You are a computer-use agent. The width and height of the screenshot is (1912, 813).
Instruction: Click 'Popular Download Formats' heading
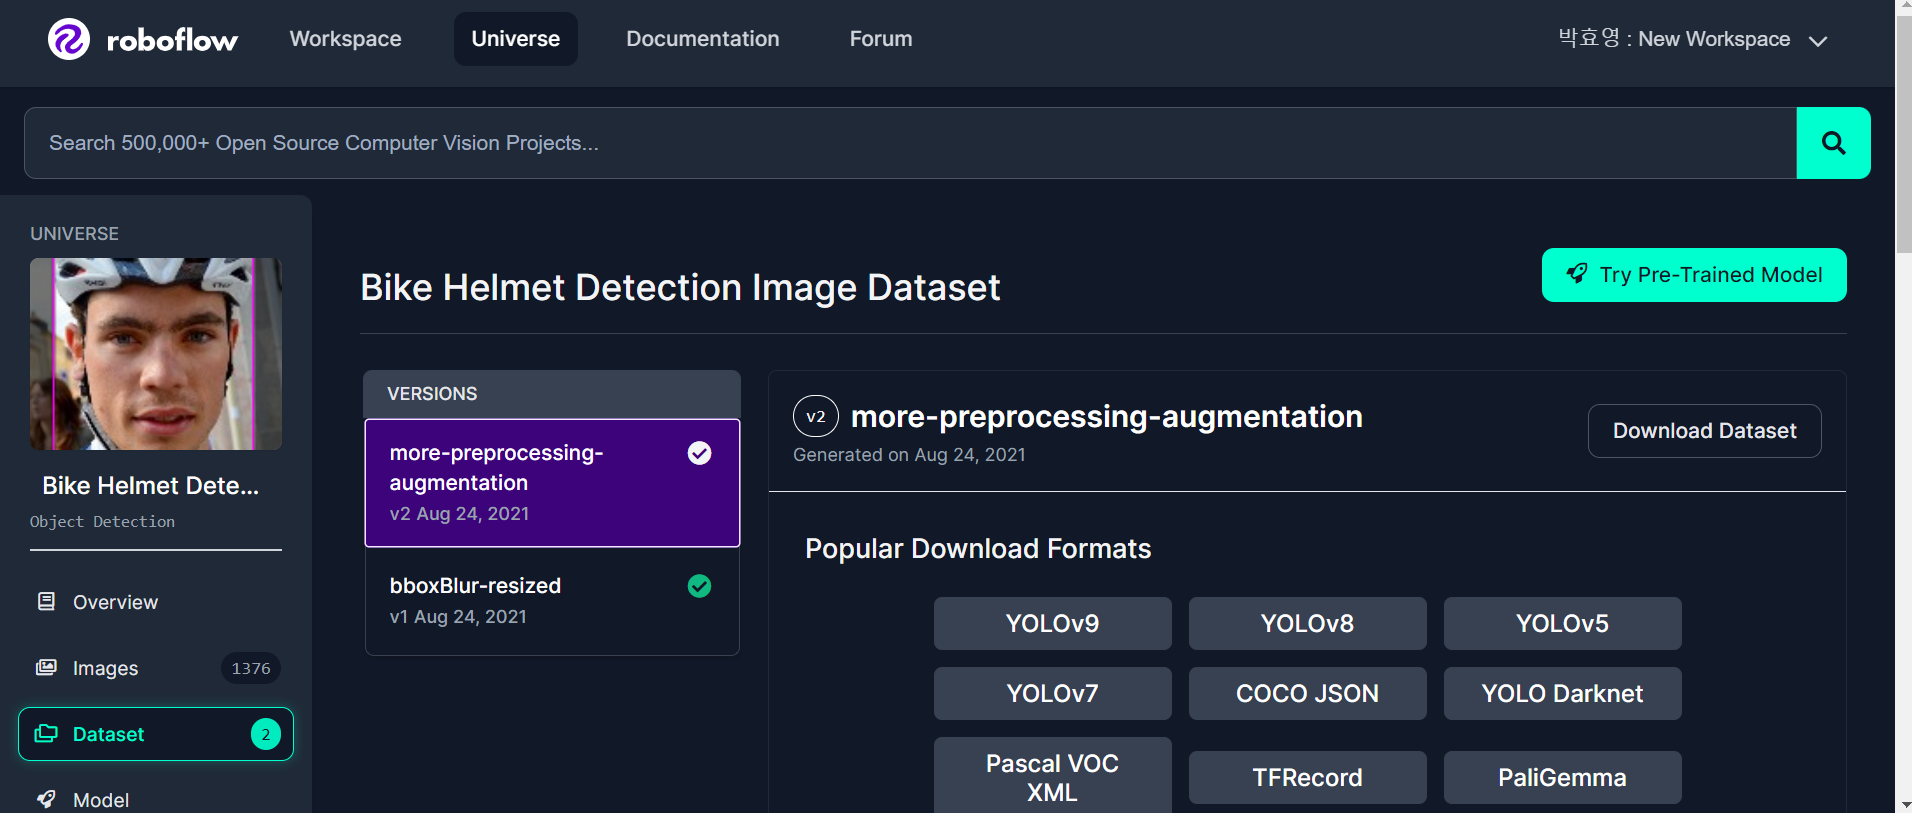[978, 549]
